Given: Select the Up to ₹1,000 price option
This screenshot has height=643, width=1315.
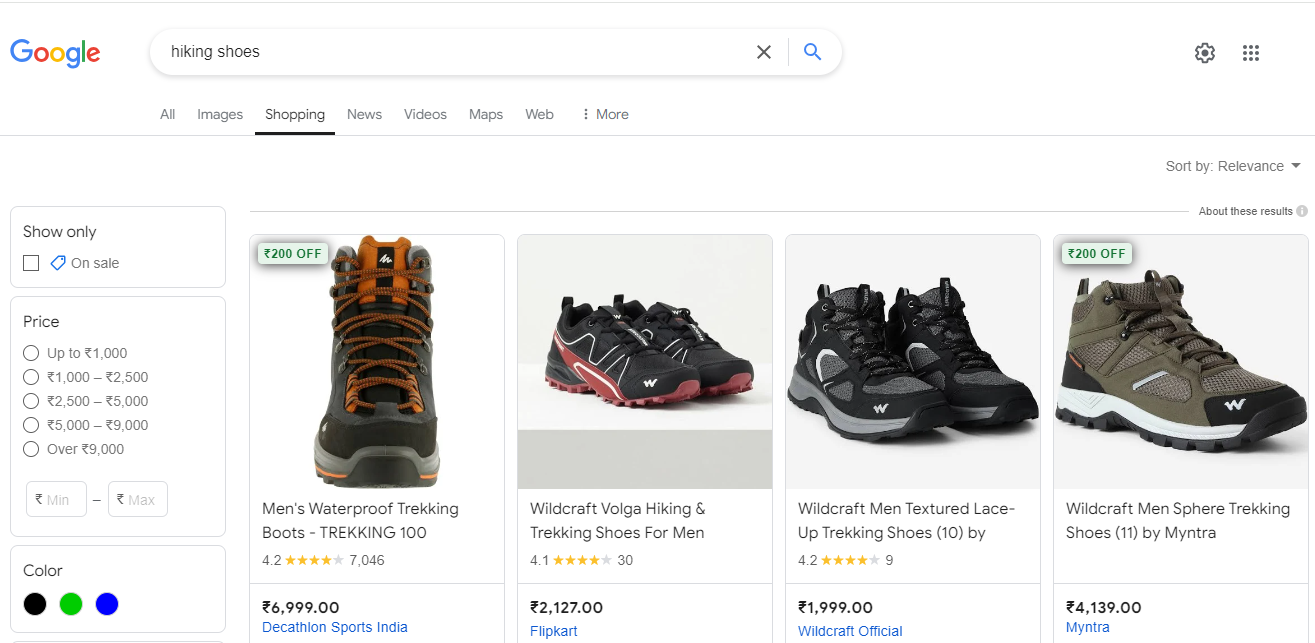Looking at the screenshot, I should [x=31, y=353].
